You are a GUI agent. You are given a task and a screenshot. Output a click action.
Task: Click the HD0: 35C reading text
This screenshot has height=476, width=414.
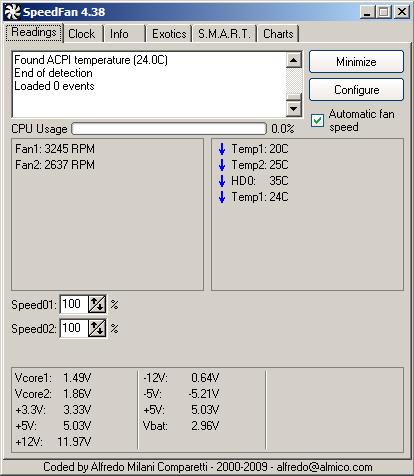pyautogui.click(x=260, y=181)
